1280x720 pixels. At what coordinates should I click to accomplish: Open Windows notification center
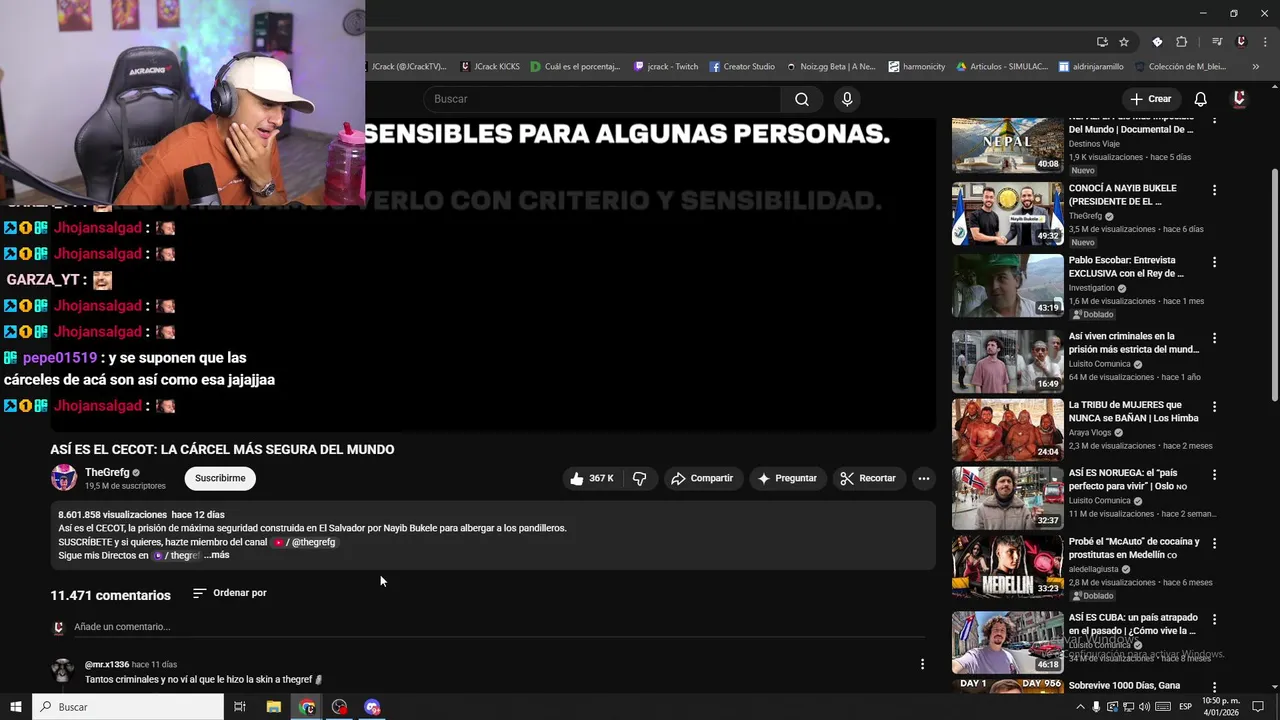[1259, 707]
